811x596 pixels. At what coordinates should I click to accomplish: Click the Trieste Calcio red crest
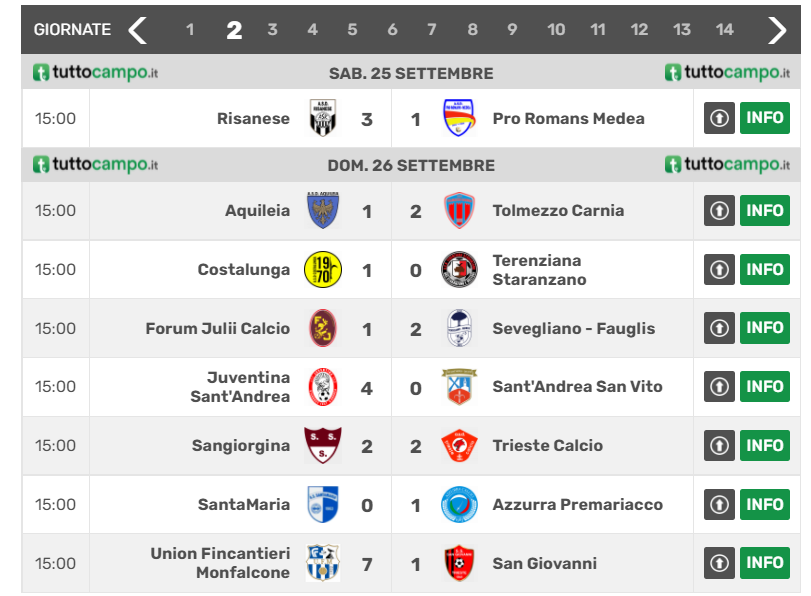pos(459,446)
